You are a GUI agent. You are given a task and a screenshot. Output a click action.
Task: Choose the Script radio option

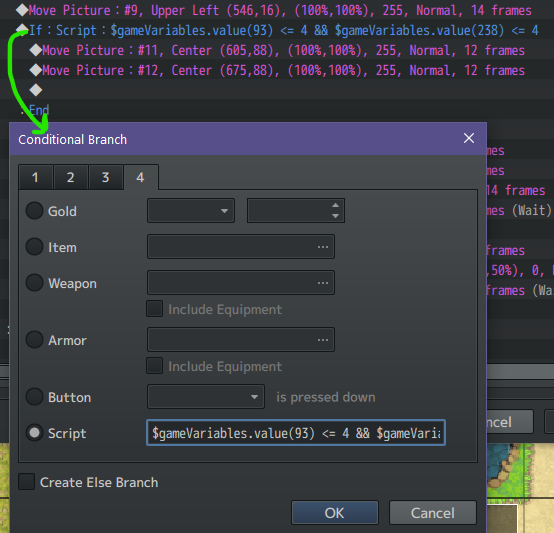pyautogui.click(x=35, y=433)
